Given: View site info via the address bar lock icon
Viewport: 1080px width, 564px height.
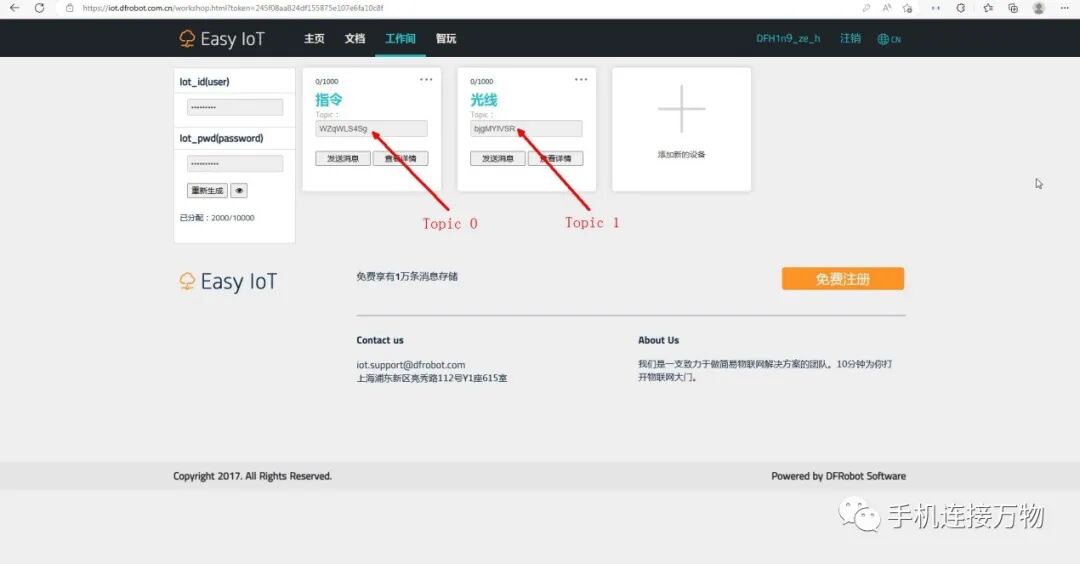Looking at the screenshot, I should [x=70, y=8].
